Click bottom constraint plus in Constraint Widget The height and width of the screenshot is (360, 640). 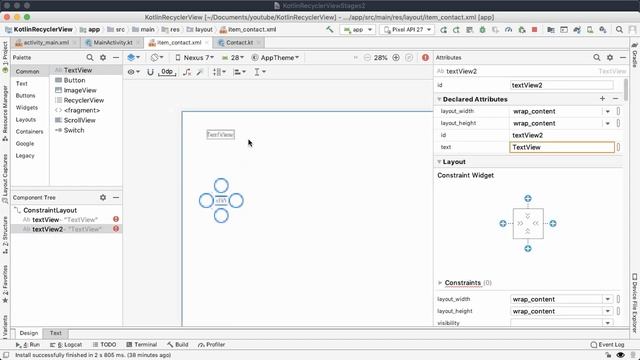click(x=528, y=249)
